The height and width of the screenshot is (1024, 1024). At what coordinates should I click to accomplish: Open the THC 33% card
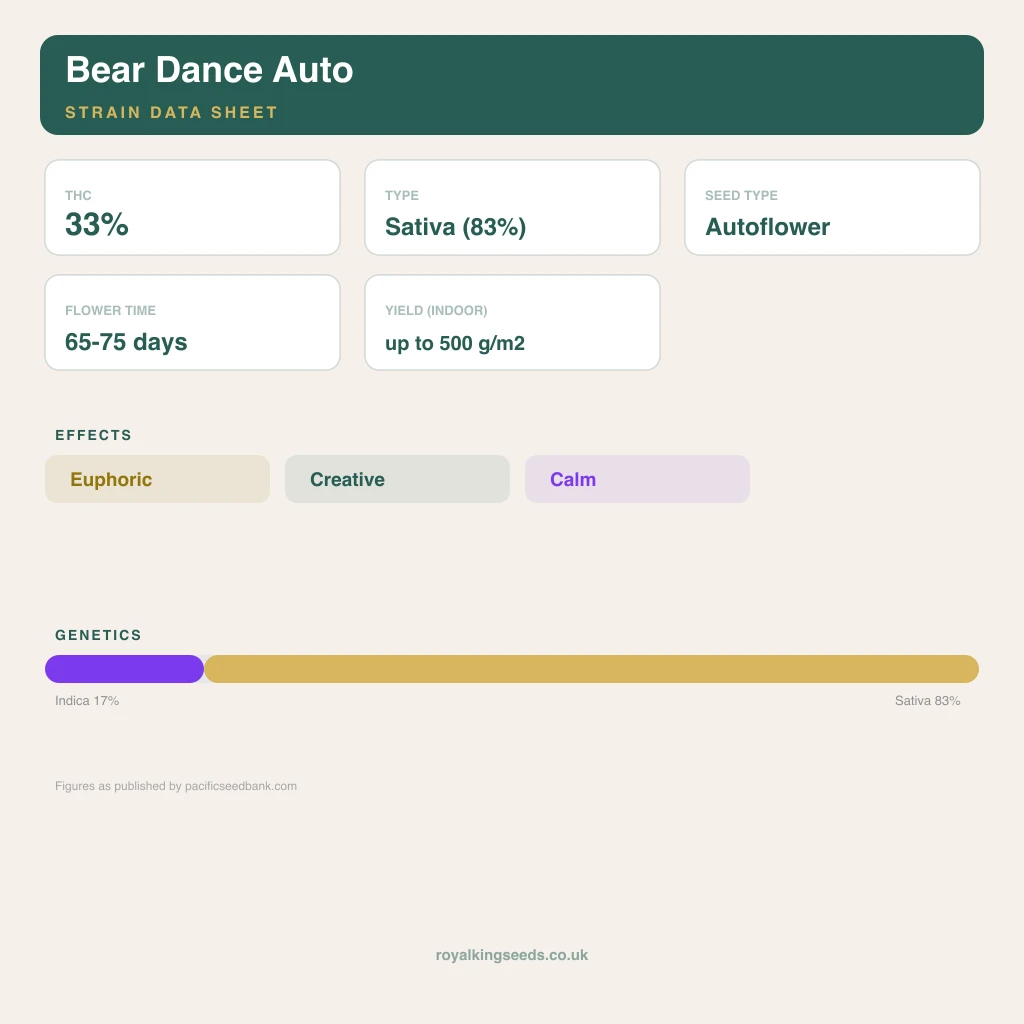pyautogui.click(x=192, y=208)
